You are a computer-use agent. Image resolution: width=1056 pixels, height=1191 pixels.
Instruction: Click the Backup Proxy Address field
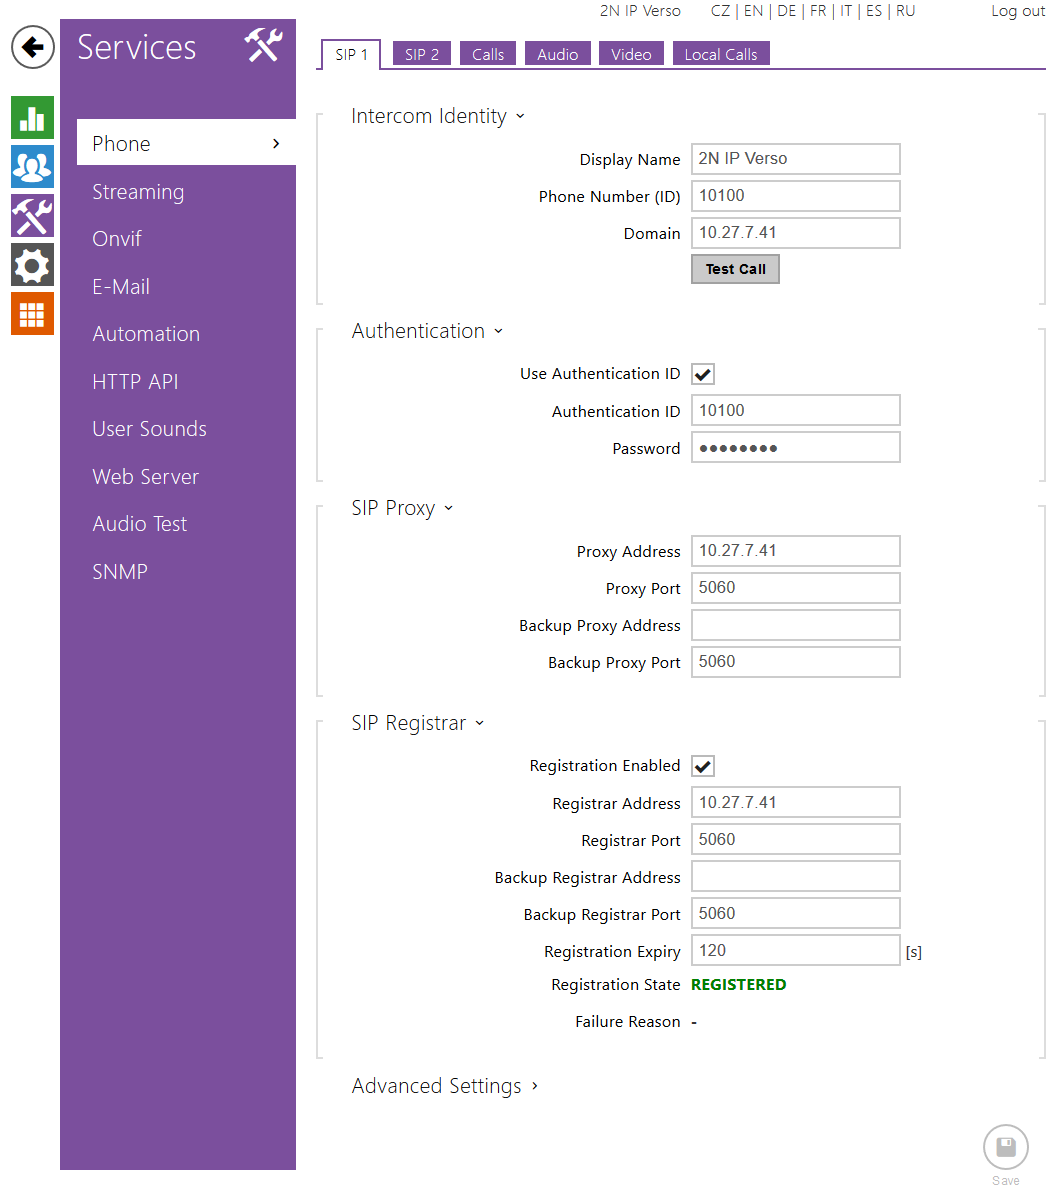tap(795, 625)
